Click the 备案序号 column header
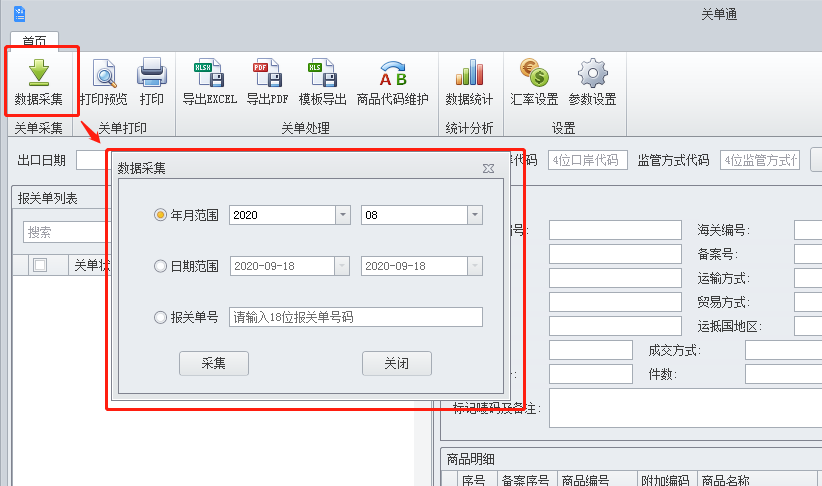Image resolution: width=822 pixels, height=486 pixels. click(526, 479)
